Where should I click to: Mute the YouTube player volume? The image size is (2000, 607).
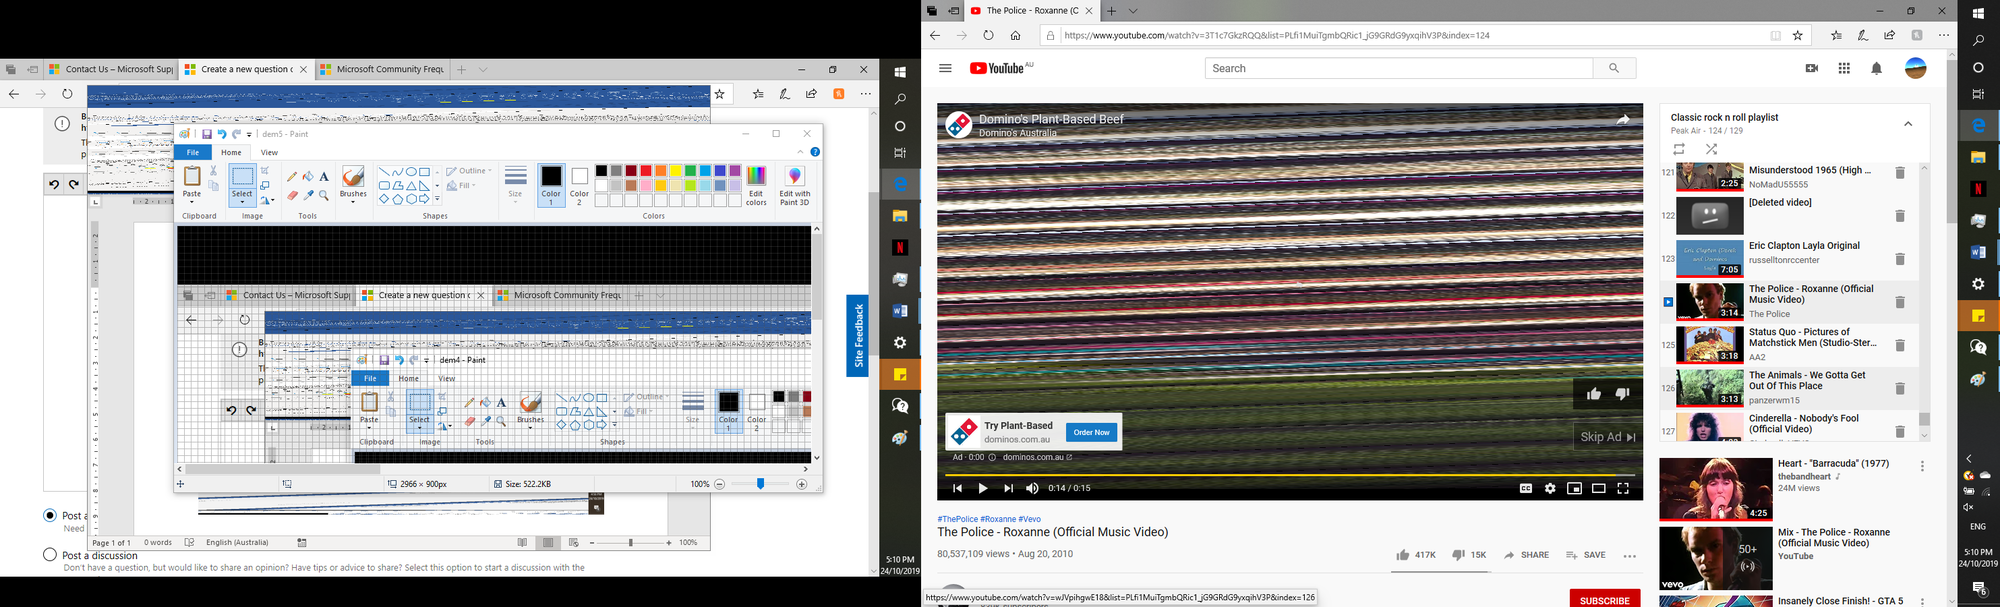pos(1032,489)
